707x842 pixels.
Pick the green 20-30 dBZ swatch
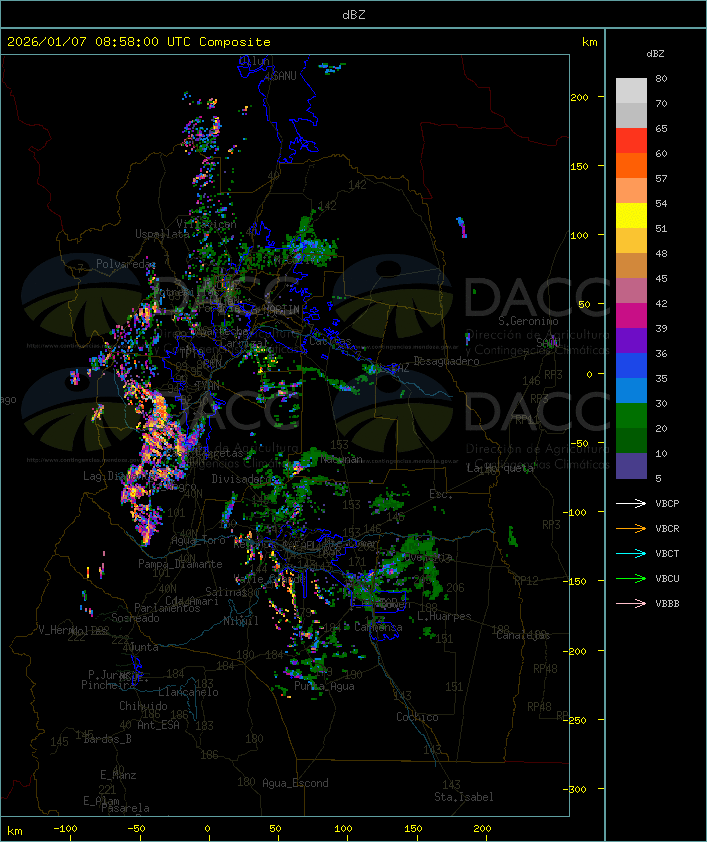click(x=631, y=416)
